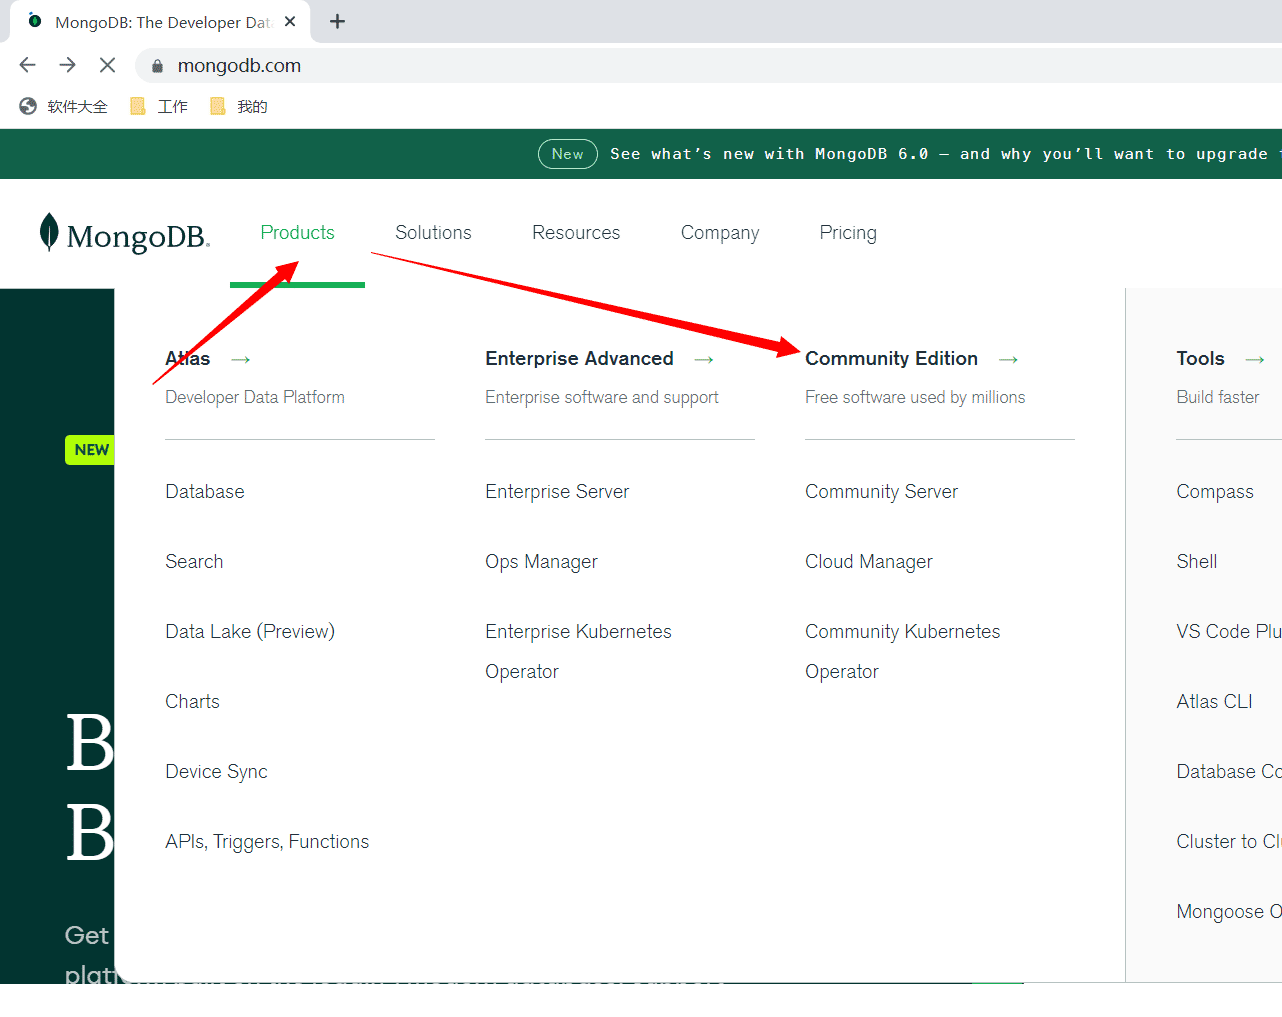1282x1017 pixels.
Task: Click the browser forward arrow
Action: (67, 65)
